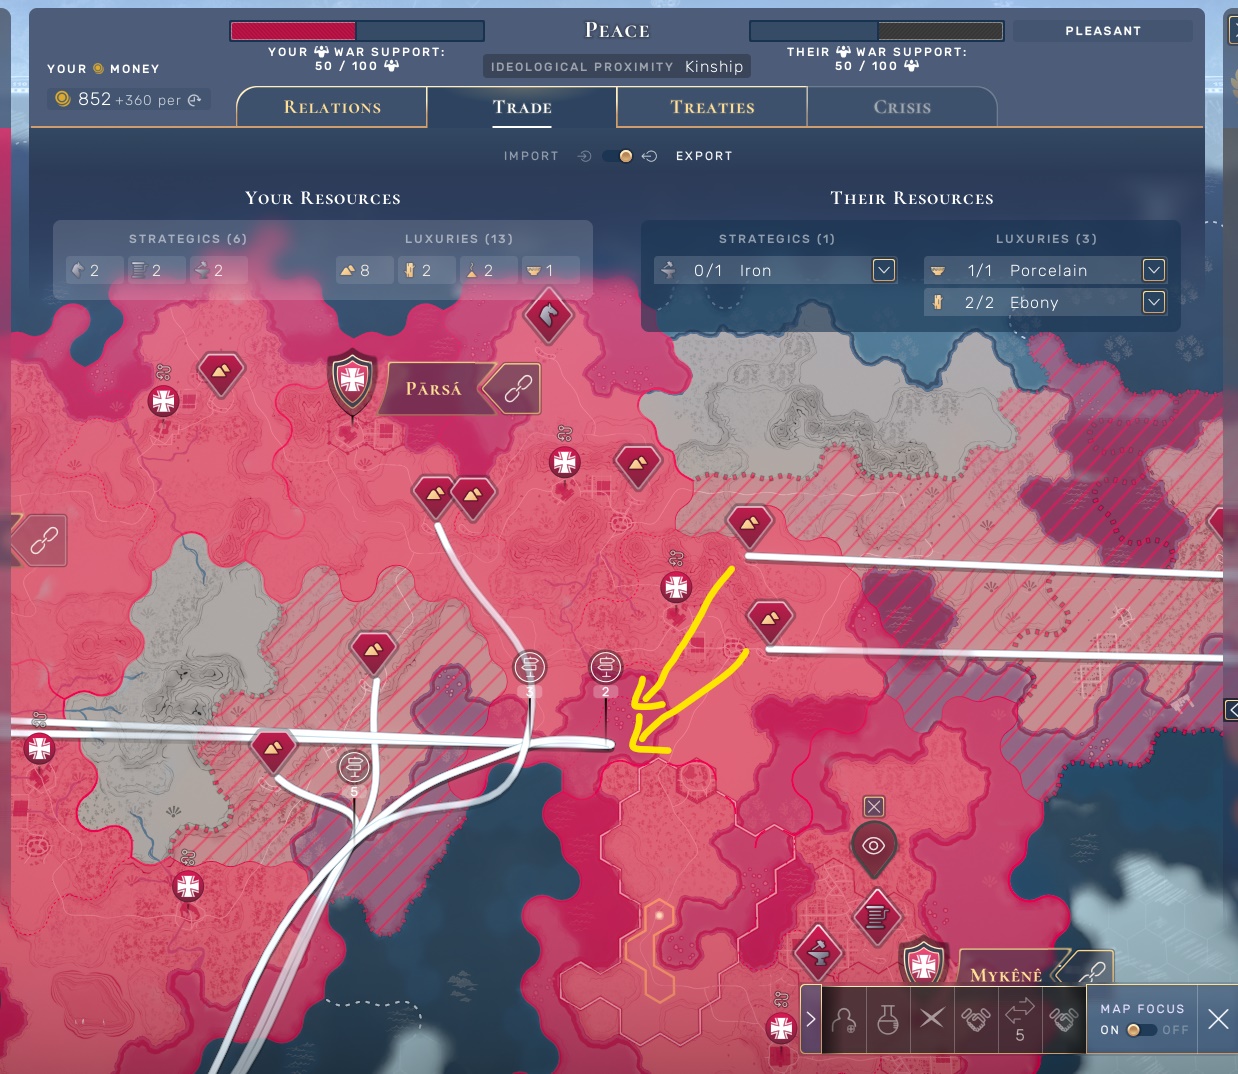Expand the Iron resource dropdown
Viewport: 1238px width, 1074px height.
click(x=883, y=270)
